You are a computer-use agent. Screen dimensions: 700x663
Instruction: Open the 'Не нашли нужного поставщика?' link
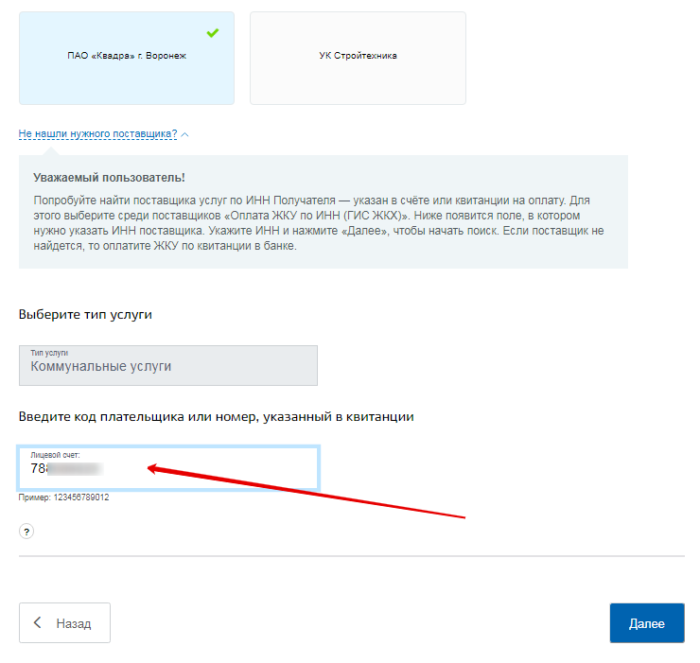pos(98,133)
